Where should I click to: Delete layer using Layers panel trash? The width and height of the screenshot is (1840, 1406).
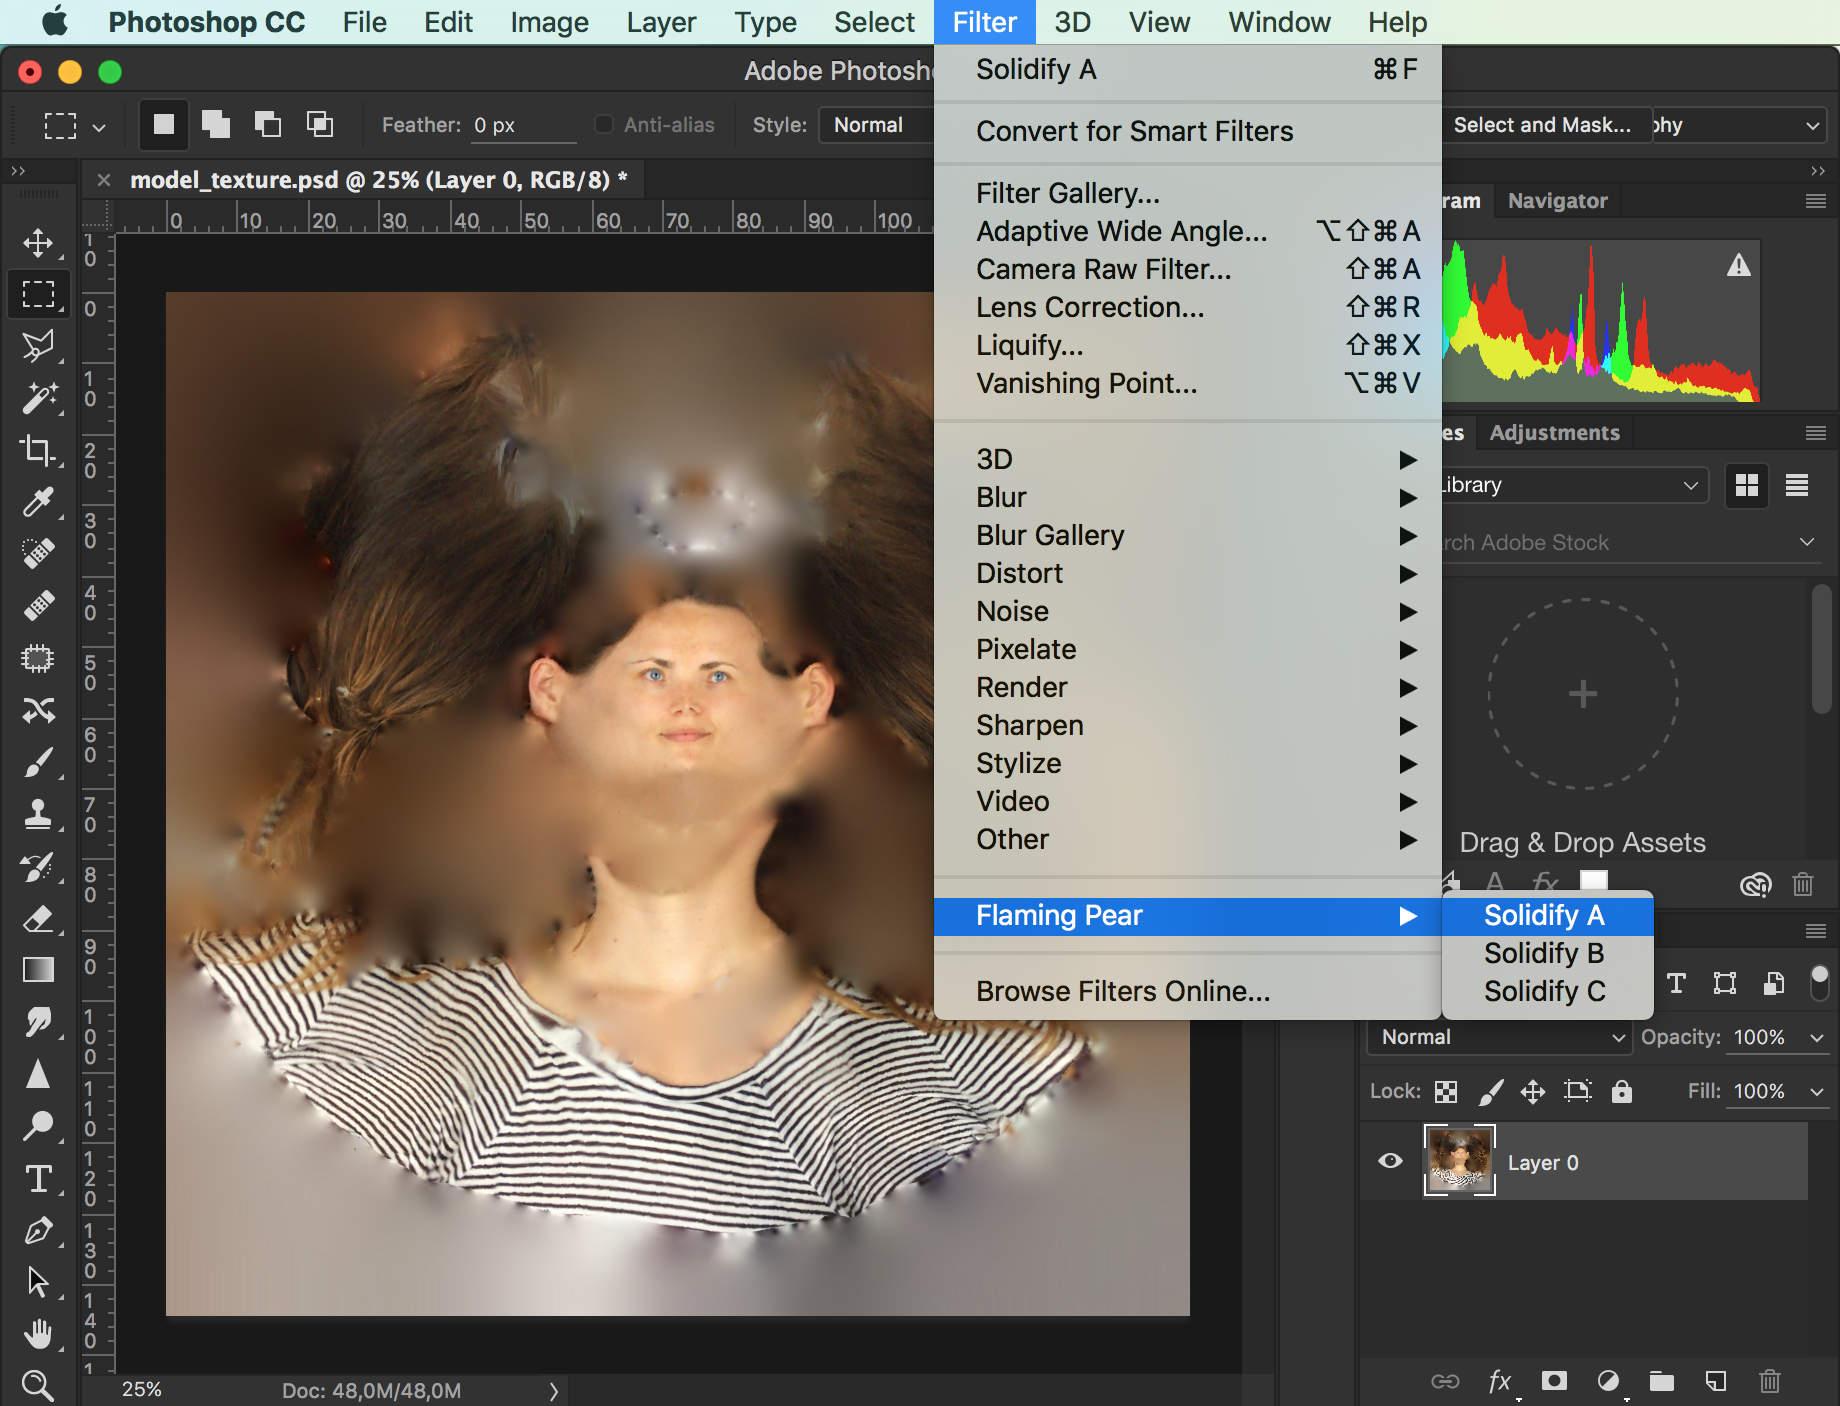[1770, 1381]
